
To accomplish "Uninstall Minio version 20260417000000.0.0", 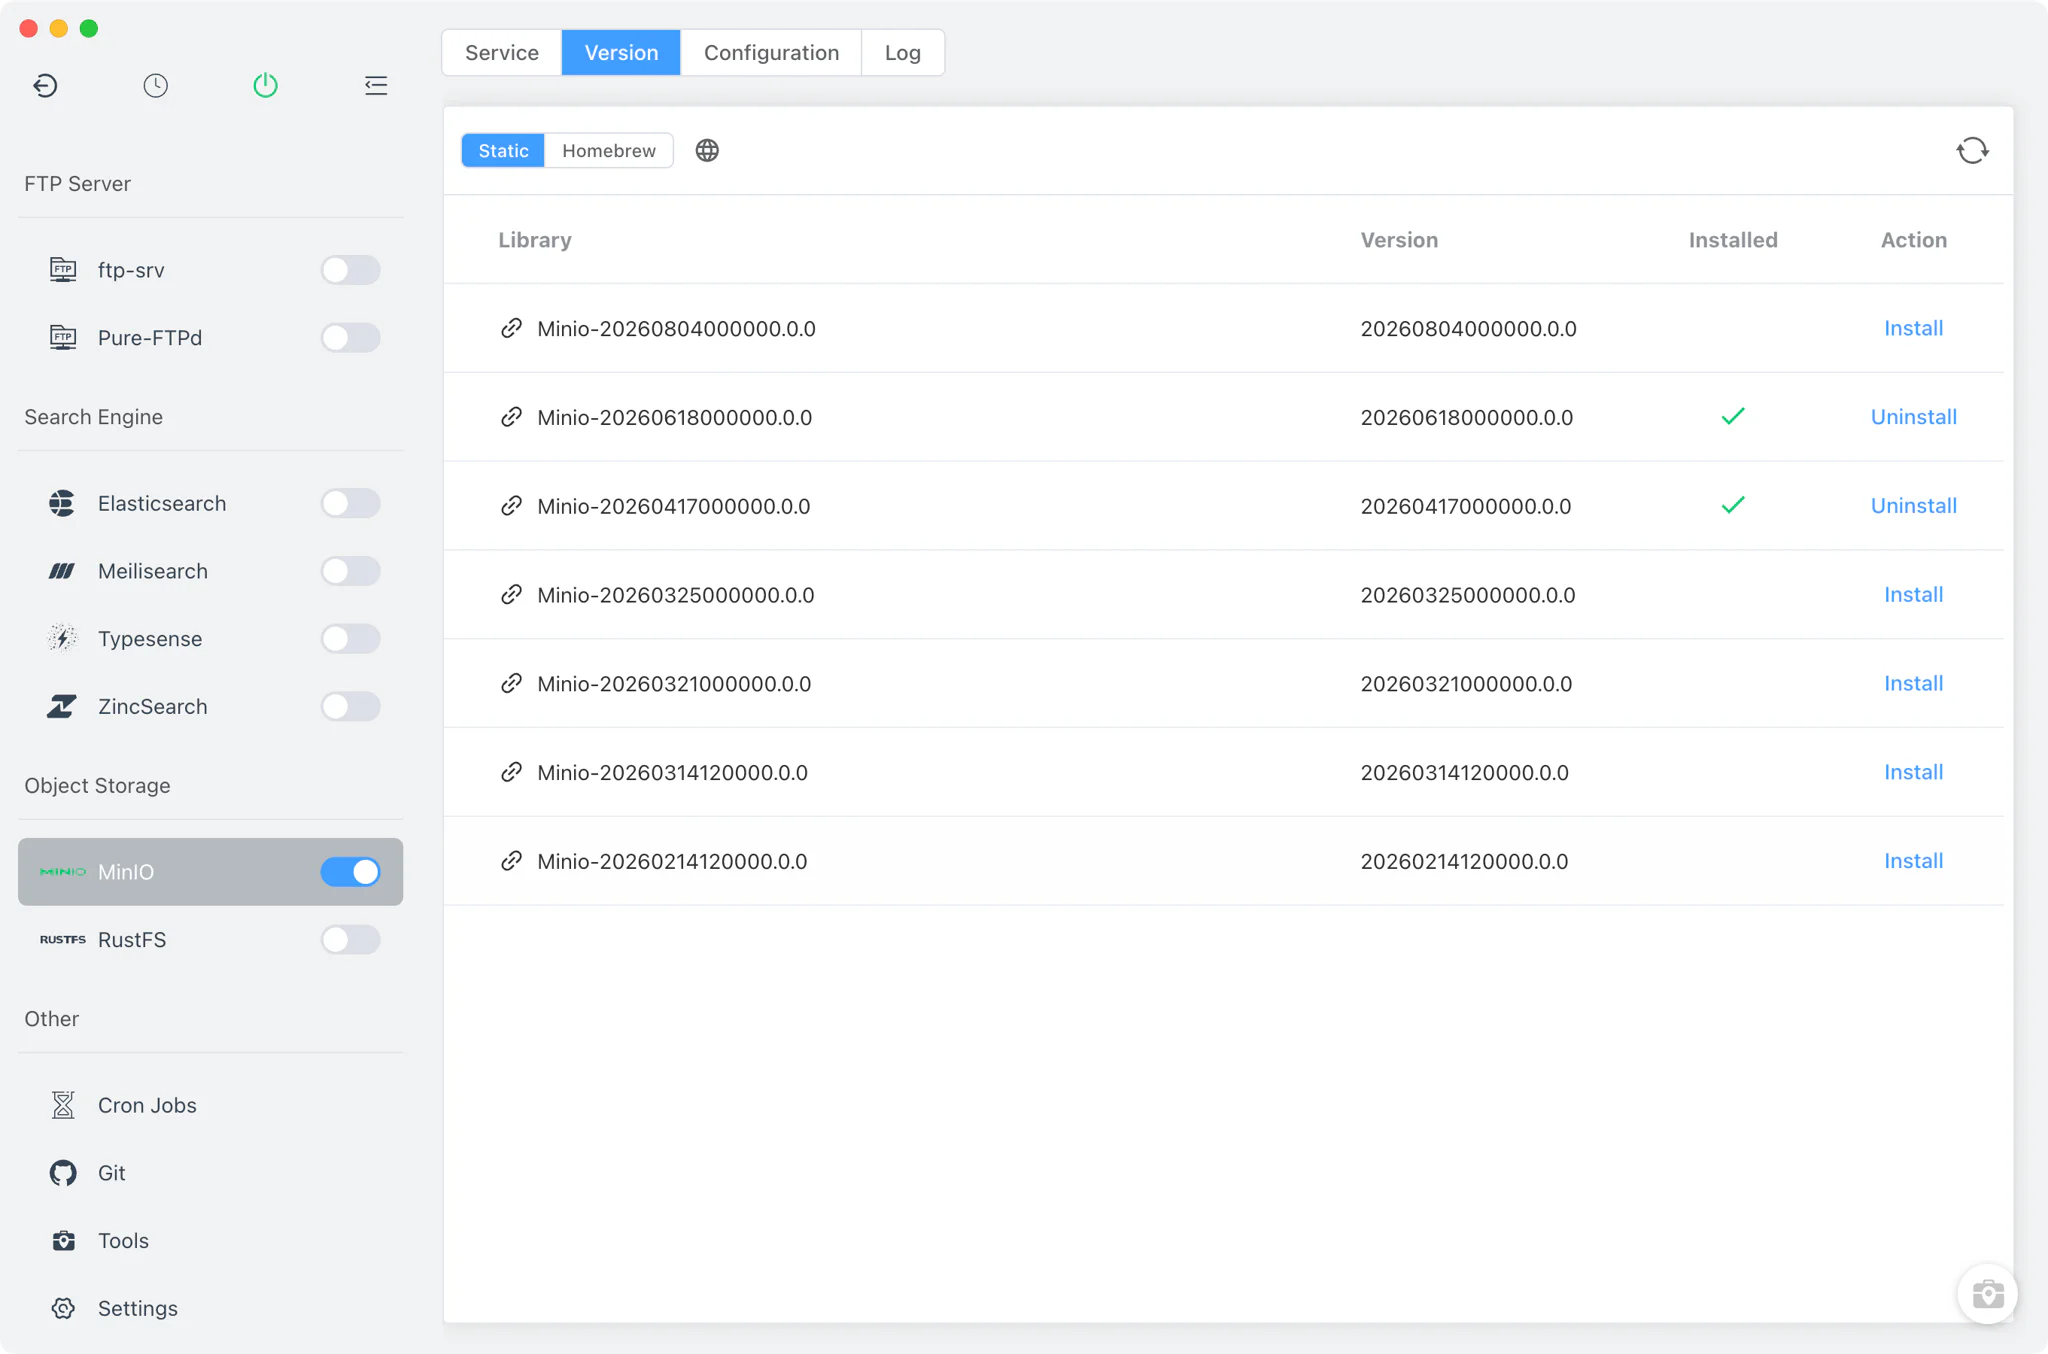I will [1913, 506].
